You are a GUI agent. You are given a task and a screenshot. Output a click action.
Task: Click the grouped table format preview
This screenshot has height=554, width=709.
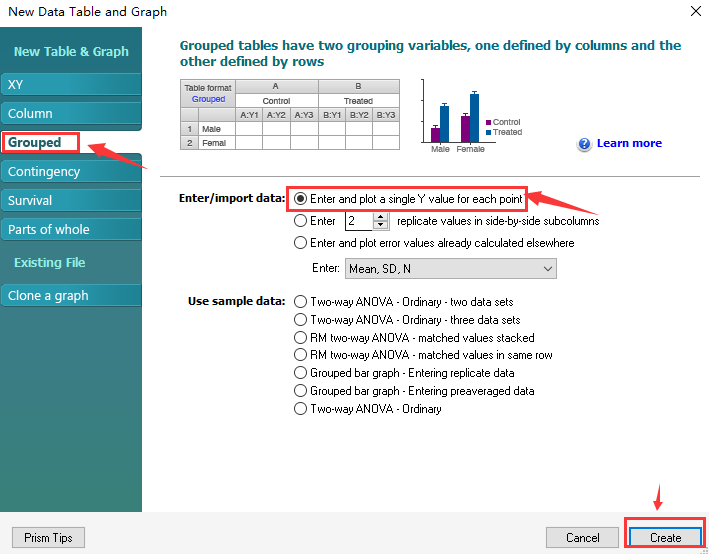(290, 114)
